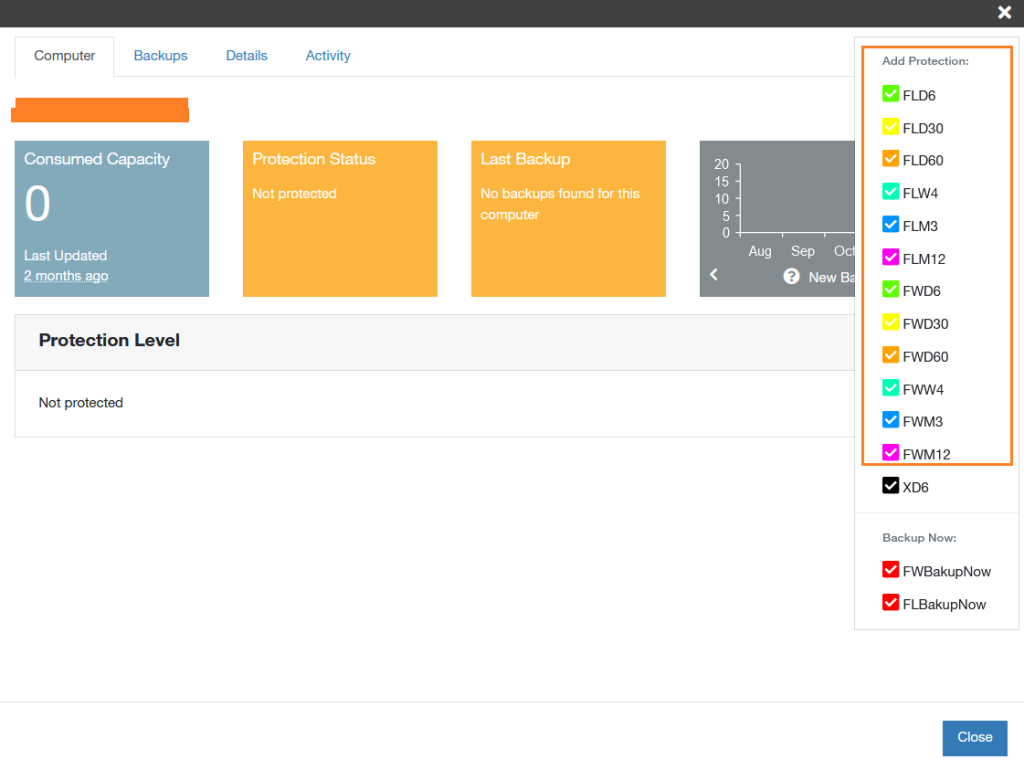
Task: Click the 'Not protected' protection level text
Action: [81, 403]
